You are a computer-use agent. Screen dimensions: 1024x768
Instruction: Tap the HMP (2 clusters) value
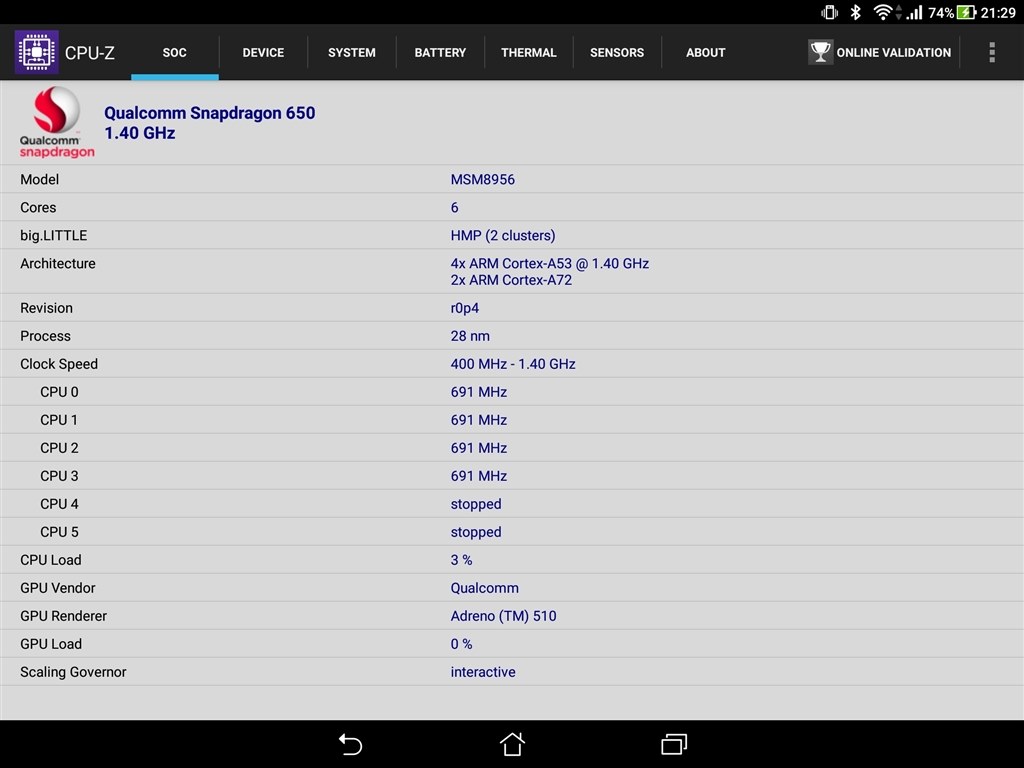(x=503, y=236)
